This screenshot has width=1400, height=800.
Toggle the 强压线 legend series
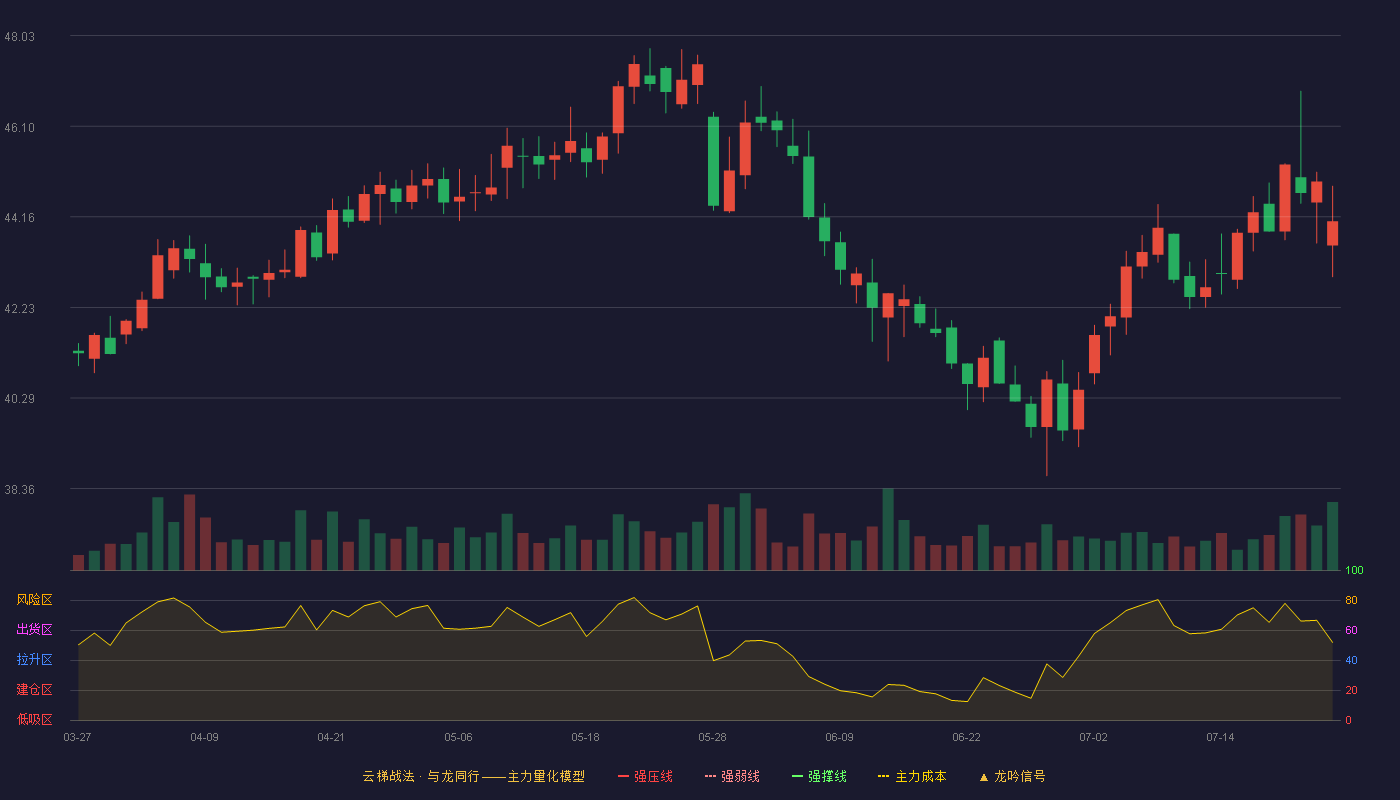645,776
